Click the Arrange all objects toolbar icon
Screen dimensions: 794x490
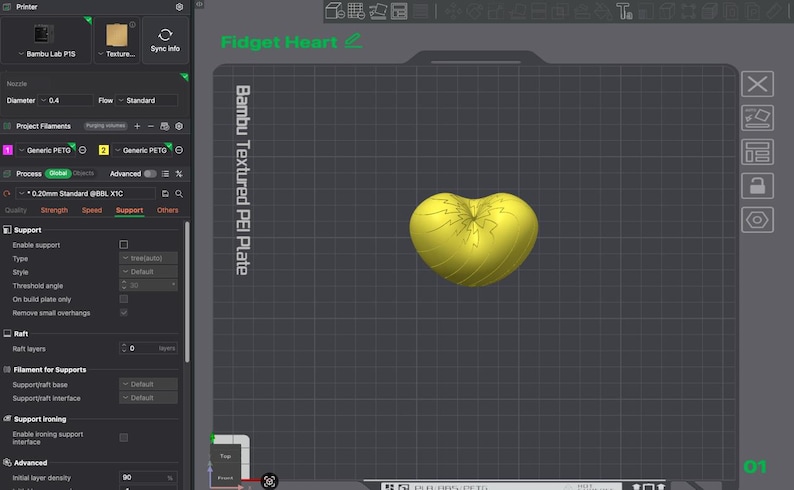[399, 11]
